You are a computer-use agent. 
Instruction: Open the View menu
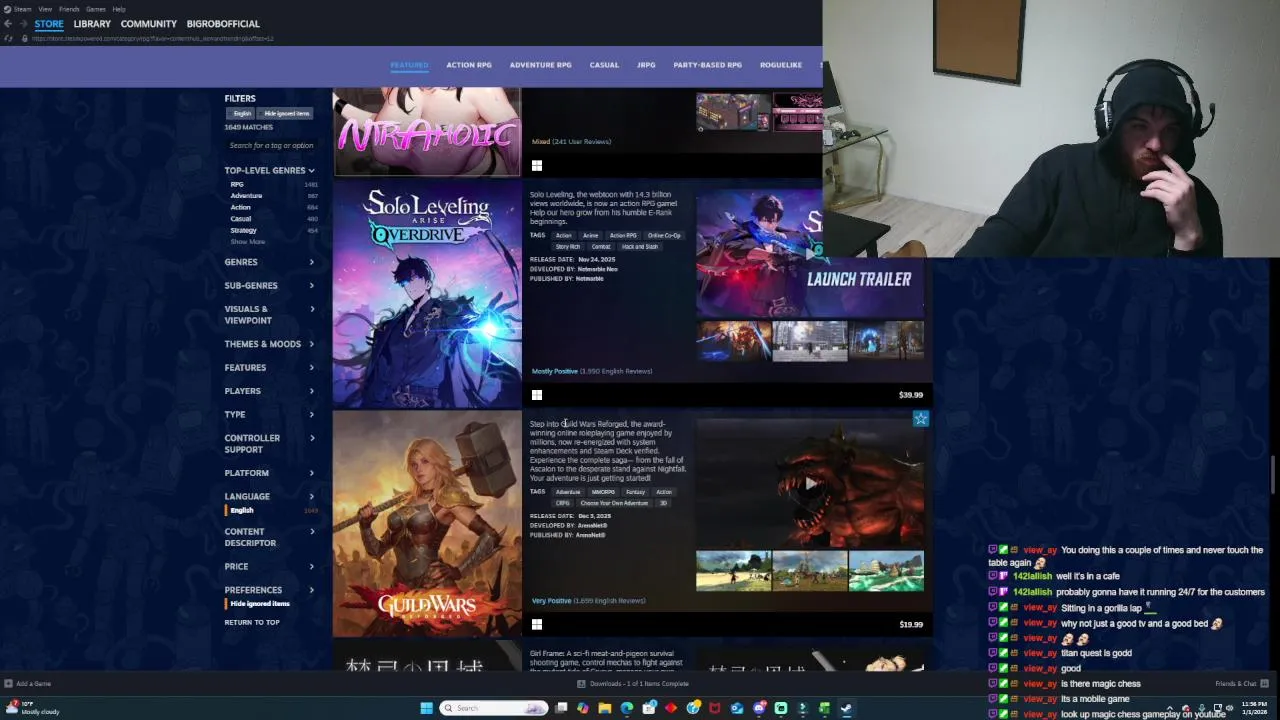click(45, 9)
